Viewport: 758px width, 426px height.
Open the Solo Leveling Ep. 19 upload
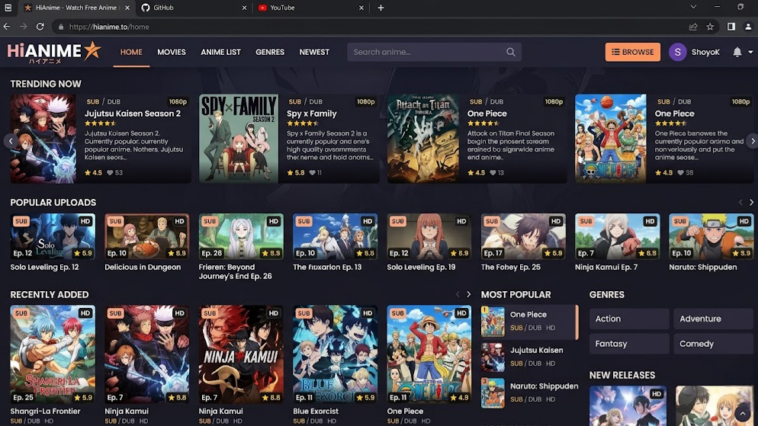click(429, 236)
